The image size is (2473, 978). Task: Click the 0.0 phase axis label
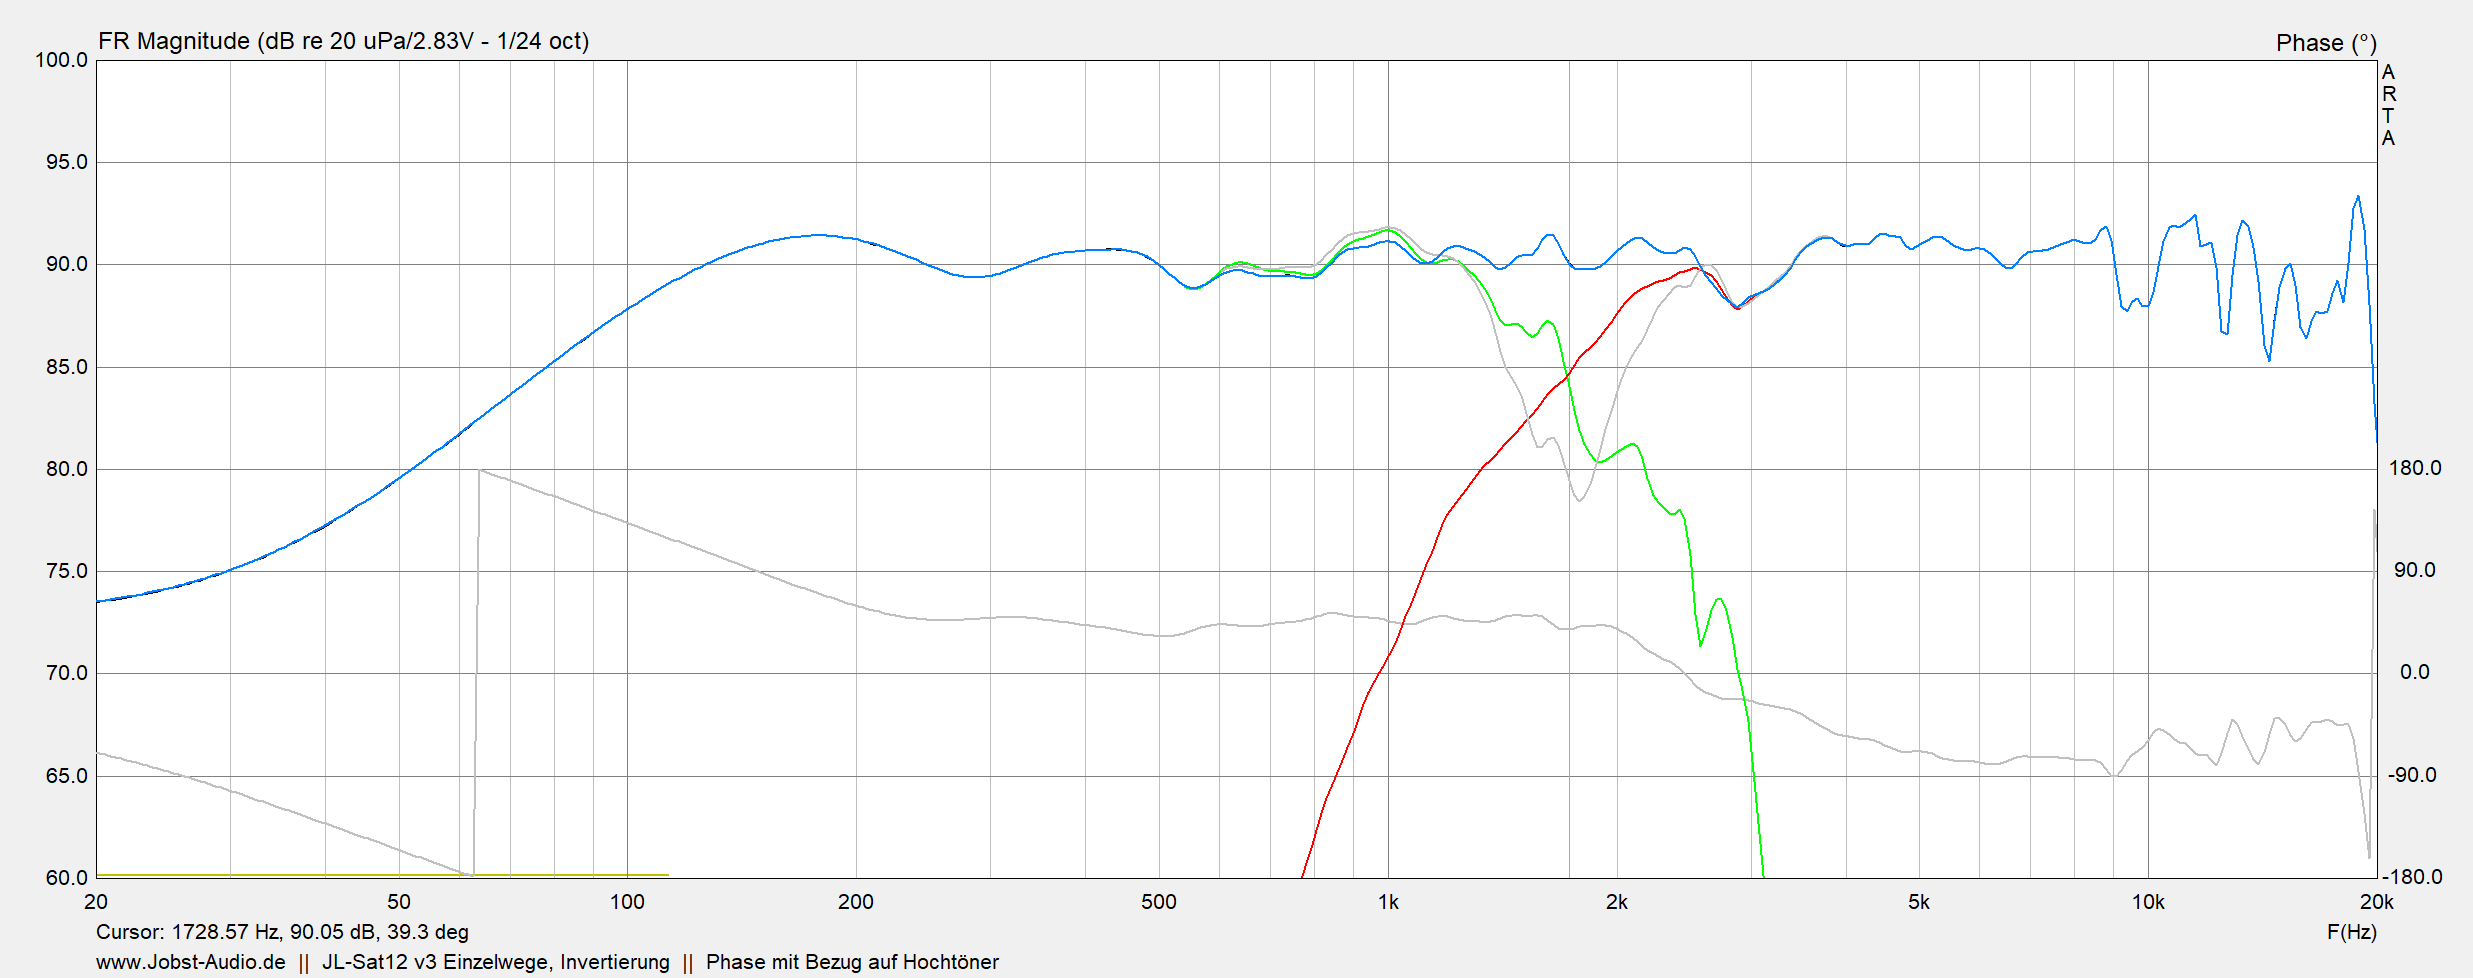(x=2414, y=672)
